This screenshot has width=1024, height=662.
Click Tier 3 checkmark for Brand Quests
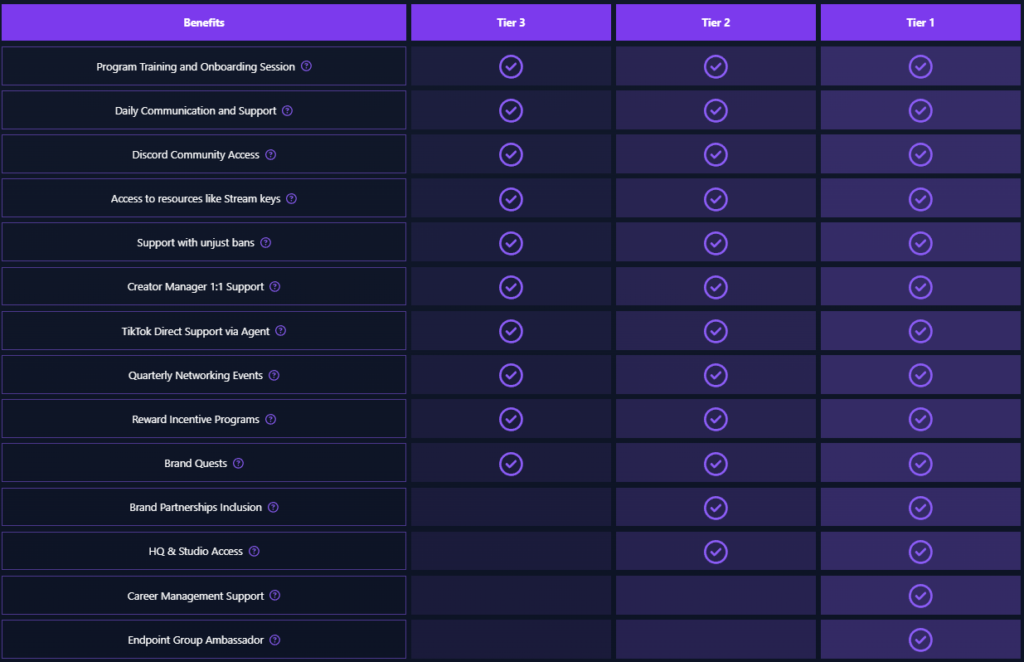point(511,464)
